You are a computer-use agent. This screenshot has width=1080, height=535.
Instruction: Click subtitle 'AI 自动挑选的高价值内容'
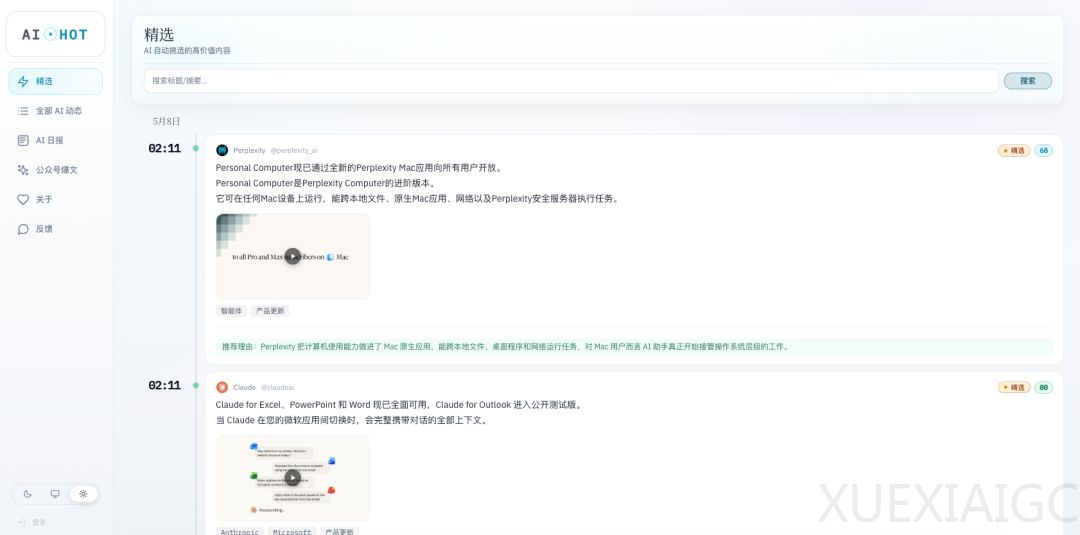click(187, 51)
